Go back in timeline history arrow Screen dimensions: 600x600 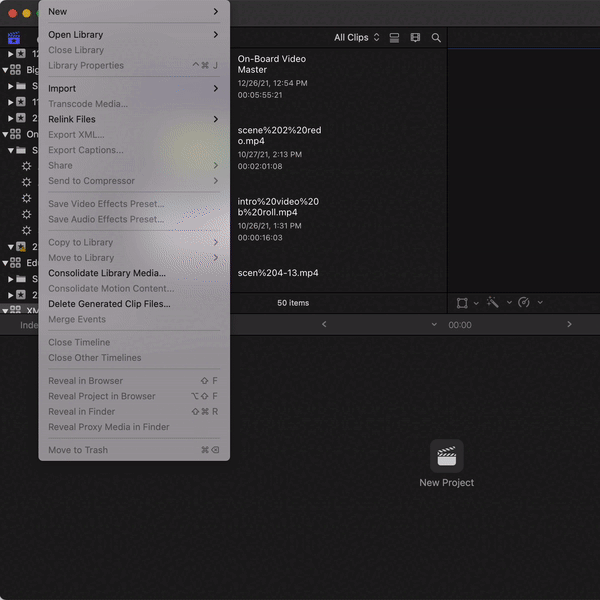(324, 324)
